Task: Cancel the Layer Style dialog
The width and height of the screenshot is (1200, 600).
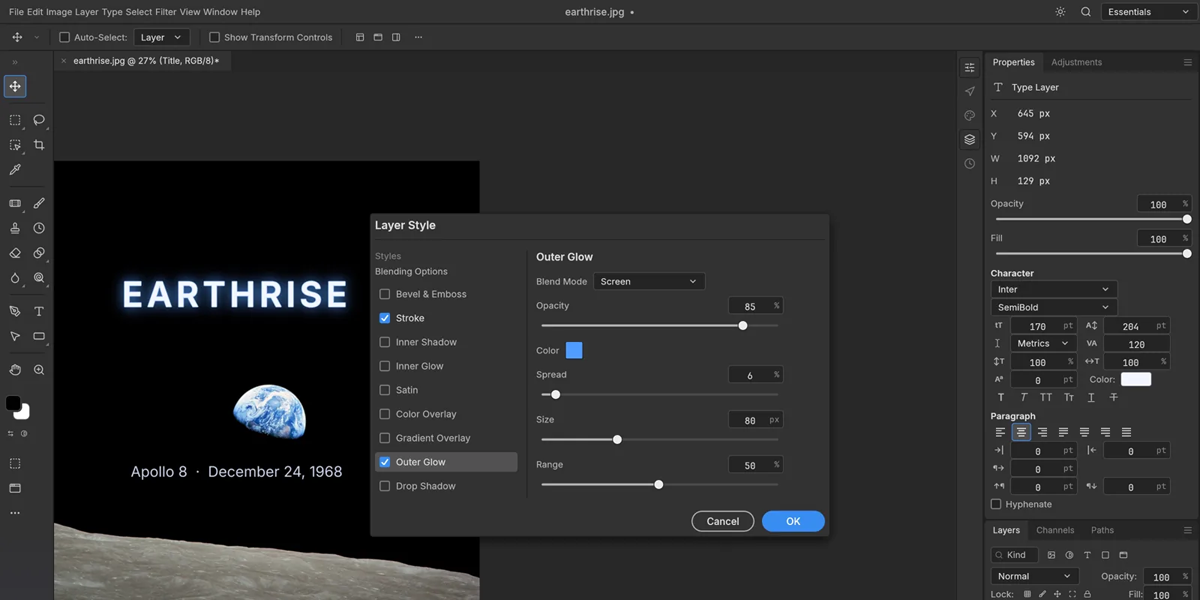Action: pos(723,521)
